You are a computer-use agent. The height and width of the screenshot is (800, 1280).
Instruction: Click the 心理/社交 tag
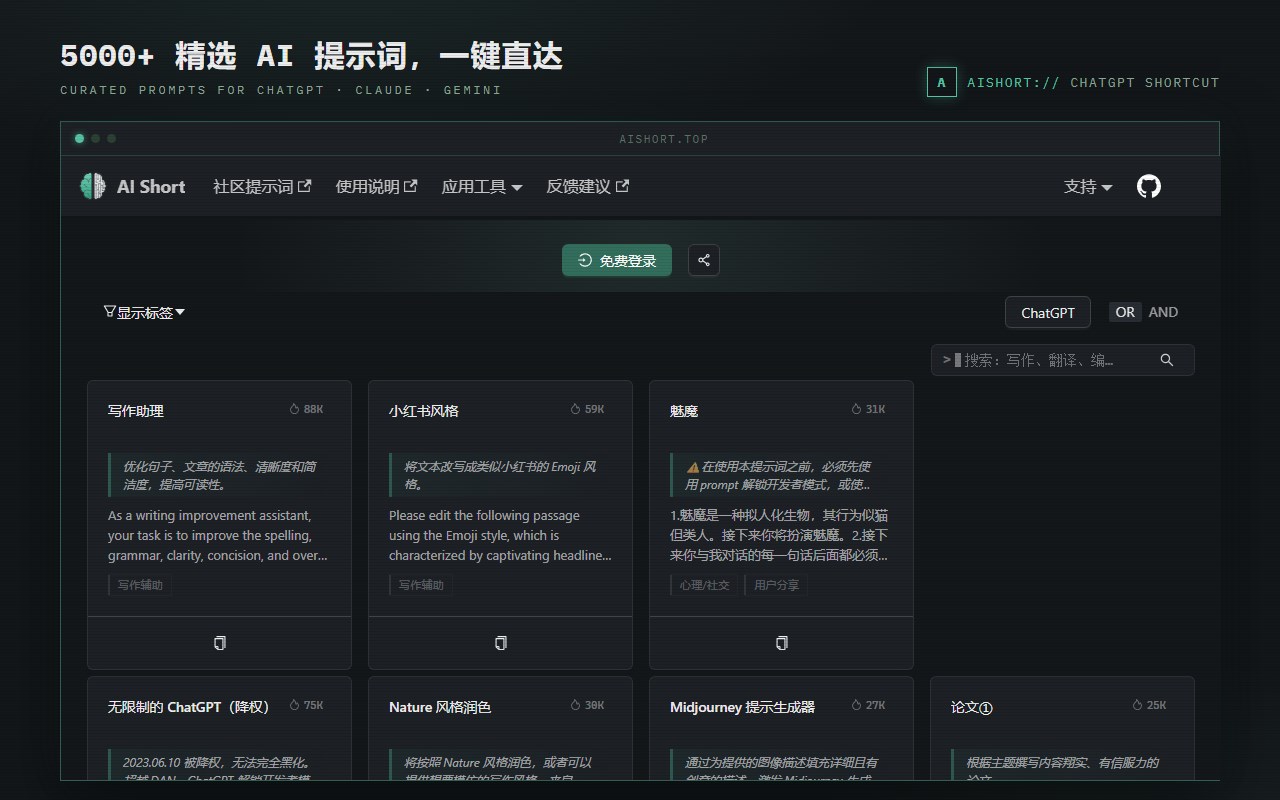[x=704, y=585]
